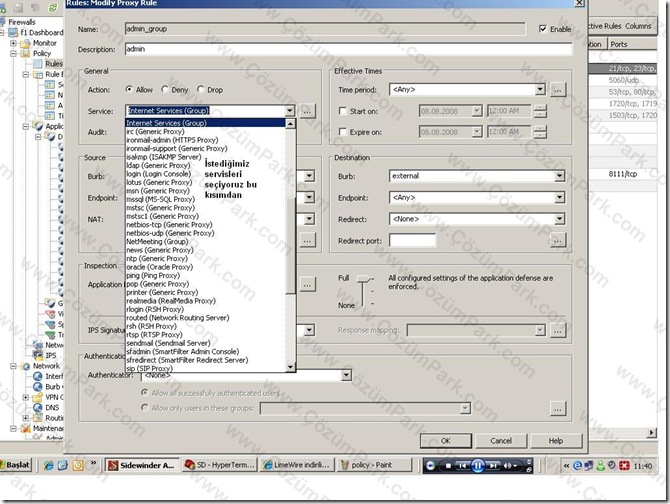Select Allow all successfully authenticated users option
Viewport: 670px width, 504px height.
click(144, 392)
